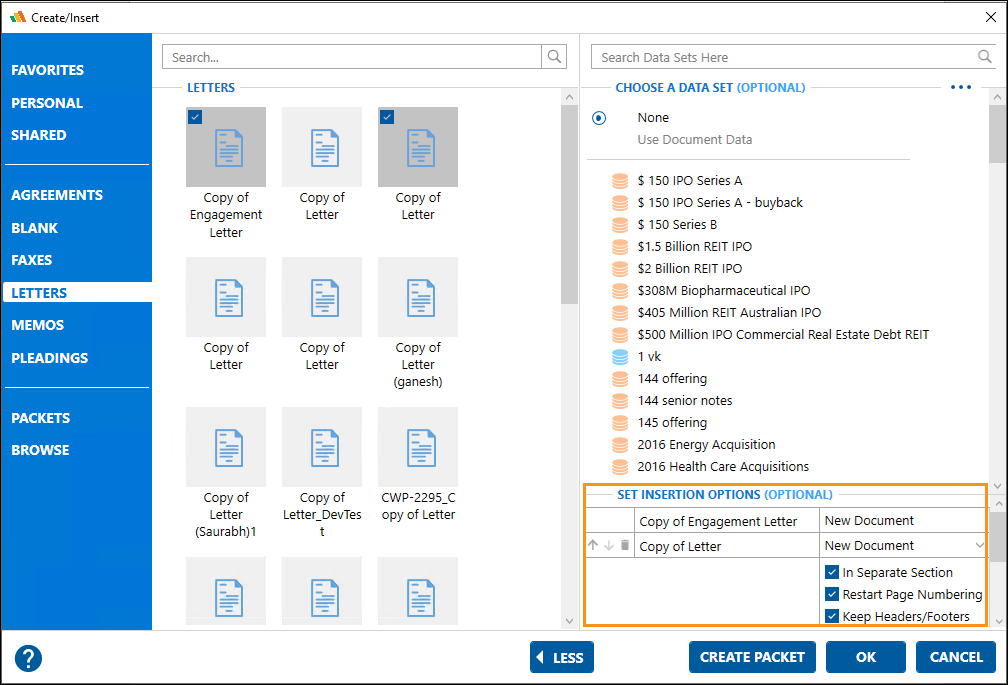The image size is (1008, 685).
Task: Click Copy of Engagement Letter row in insertion options
Action: (x=726, y=521)
